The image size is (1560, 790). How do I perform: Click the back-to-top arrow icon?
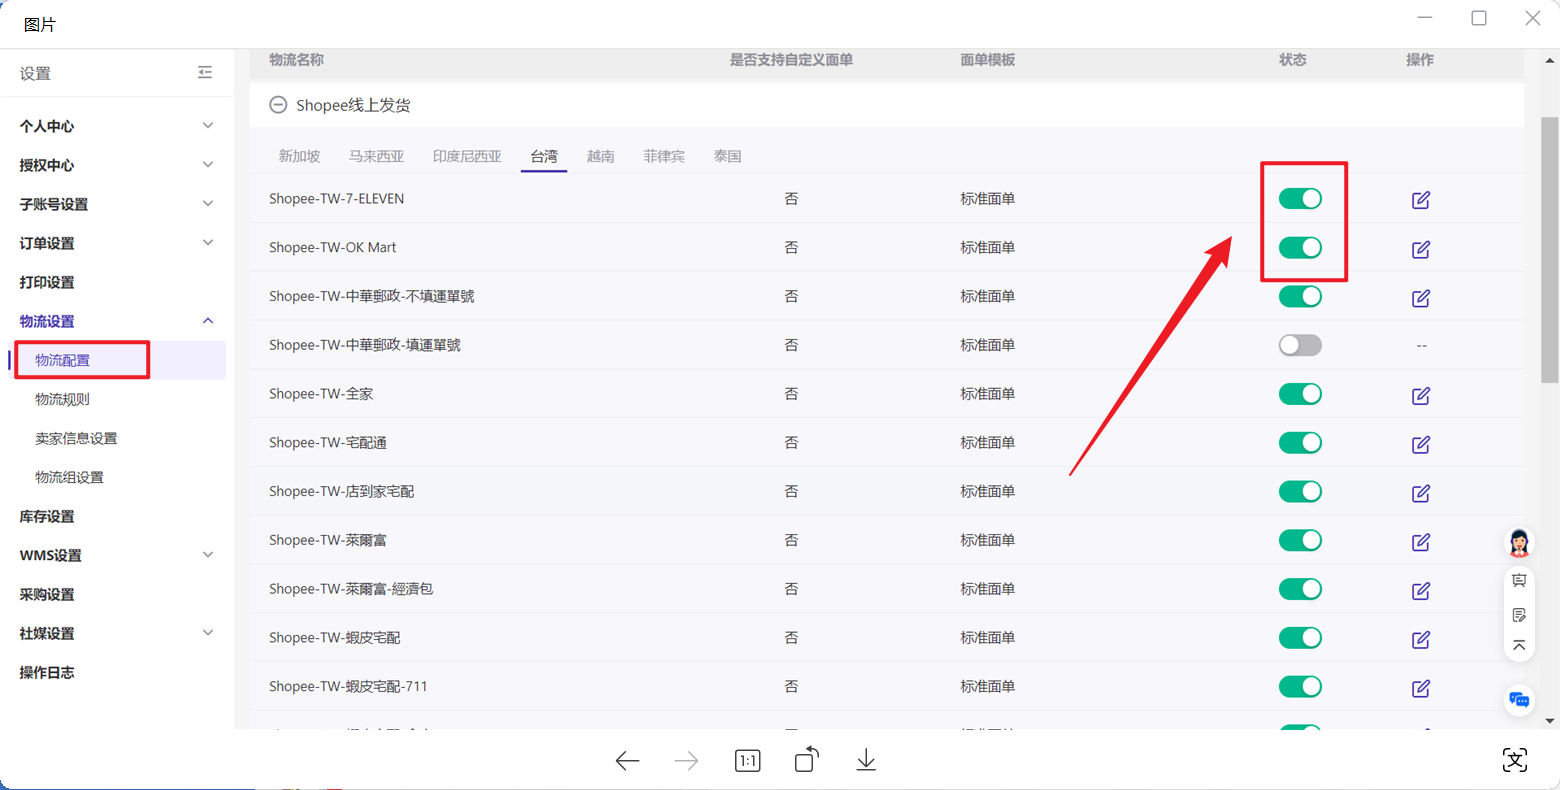pyautogui.click(x=1519, y=645)
